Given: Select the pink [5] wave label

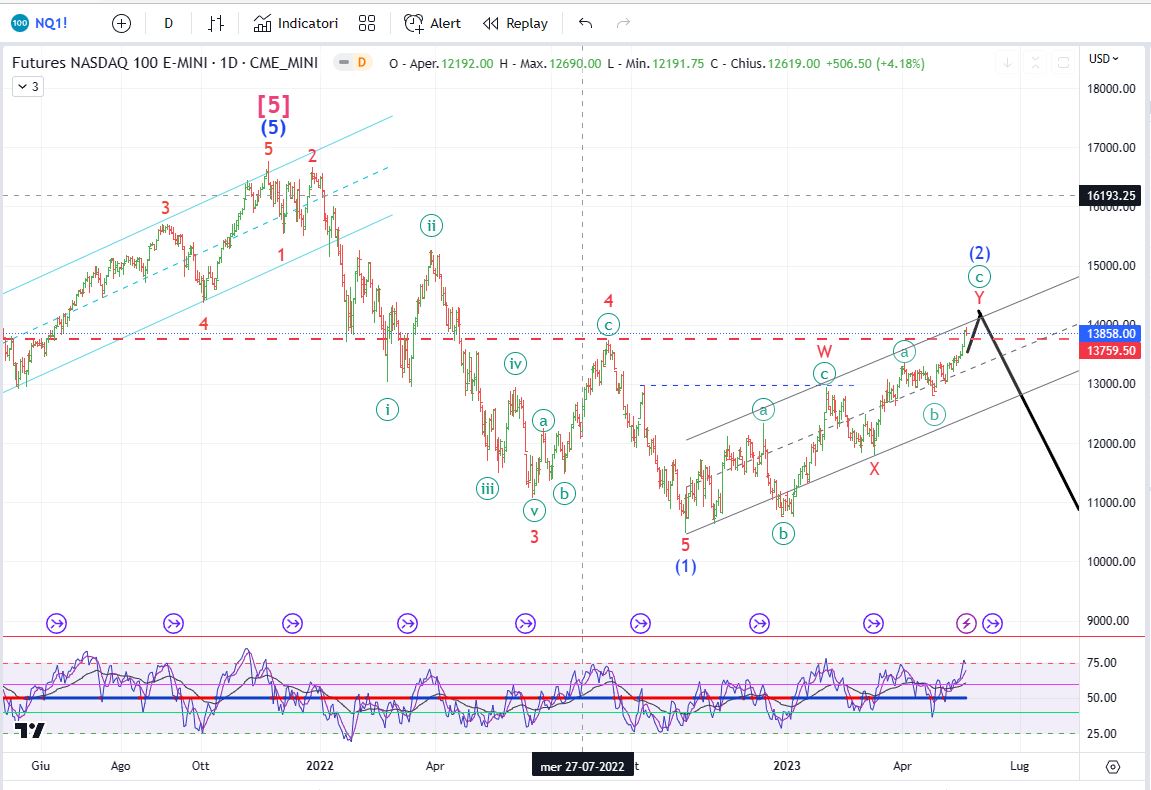Looking at the screenshot, I should [274, 106].
